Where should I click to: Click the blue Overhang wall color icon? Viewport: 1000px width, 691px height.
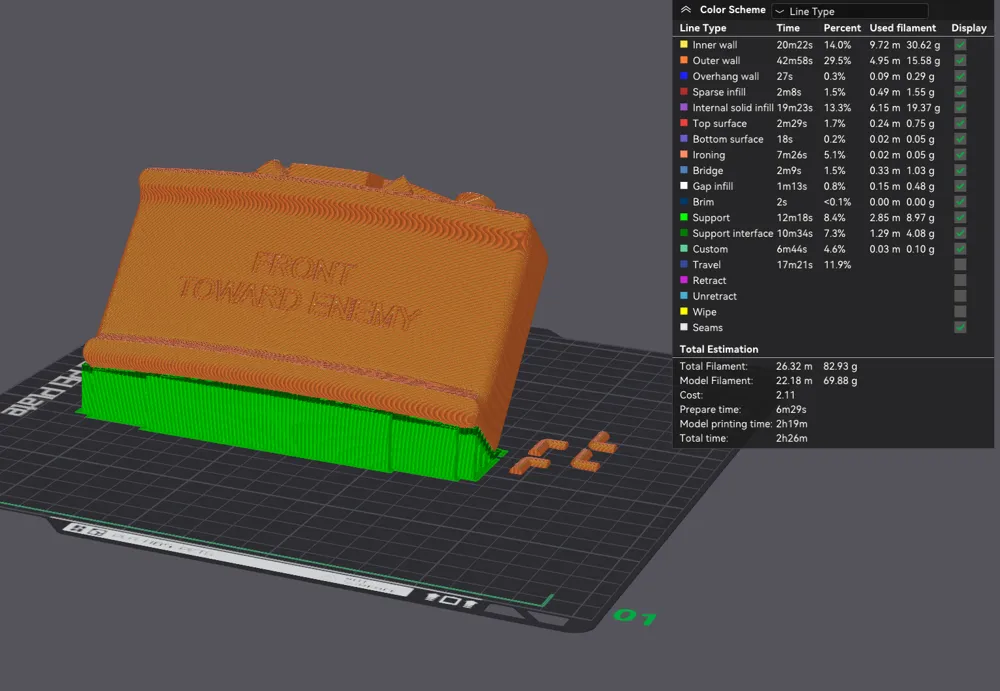[684, 76]
